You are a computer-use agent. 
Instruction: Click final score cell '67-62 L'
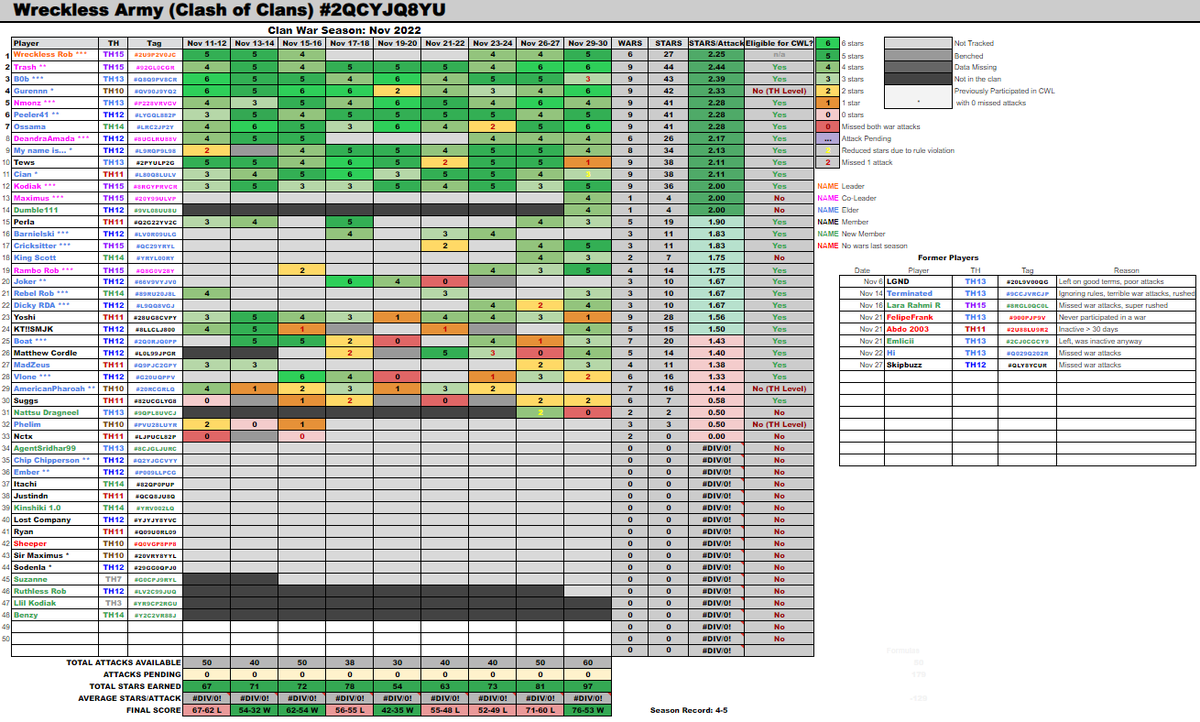(x=205, y=710)
